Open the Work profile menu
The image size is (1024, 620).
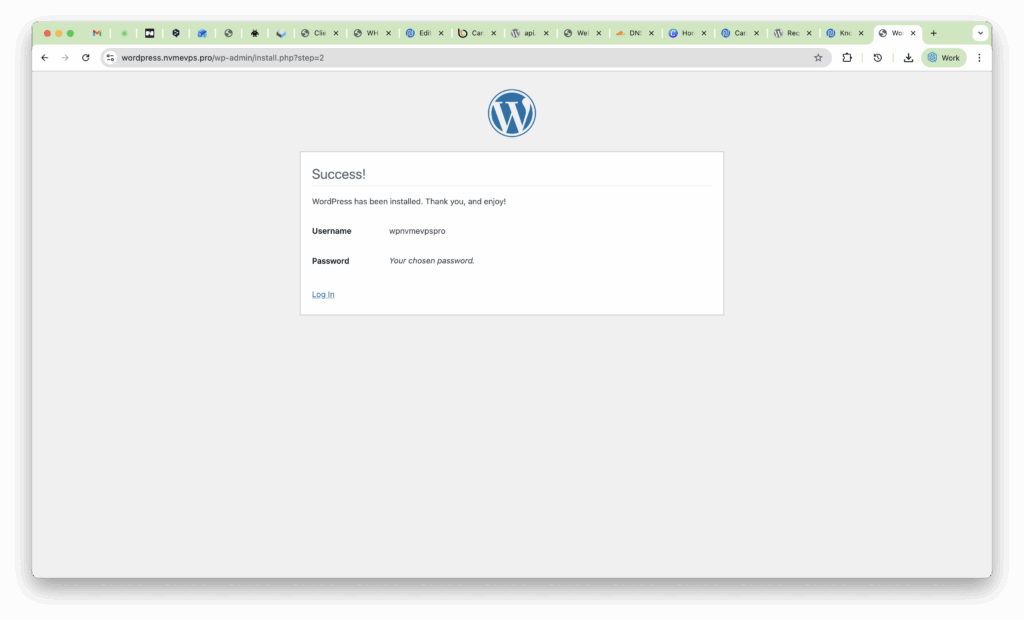pyautogui.click(x=943, y=58)
